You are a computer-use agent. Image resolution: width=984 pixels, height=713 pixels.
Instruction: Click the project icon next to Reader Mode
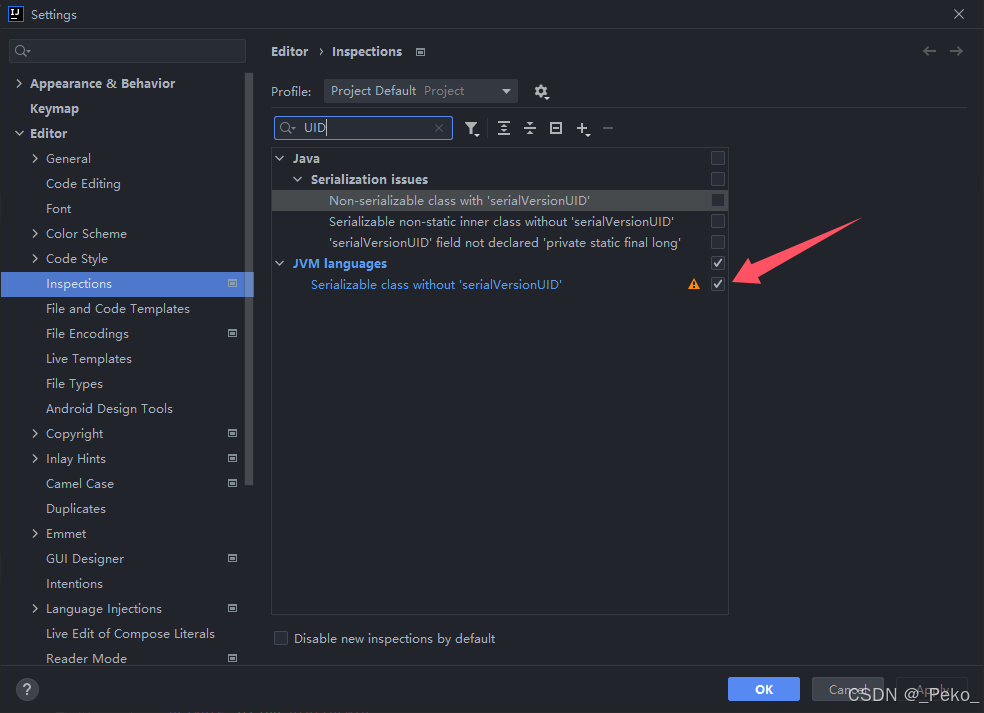(x=232, y=658)
